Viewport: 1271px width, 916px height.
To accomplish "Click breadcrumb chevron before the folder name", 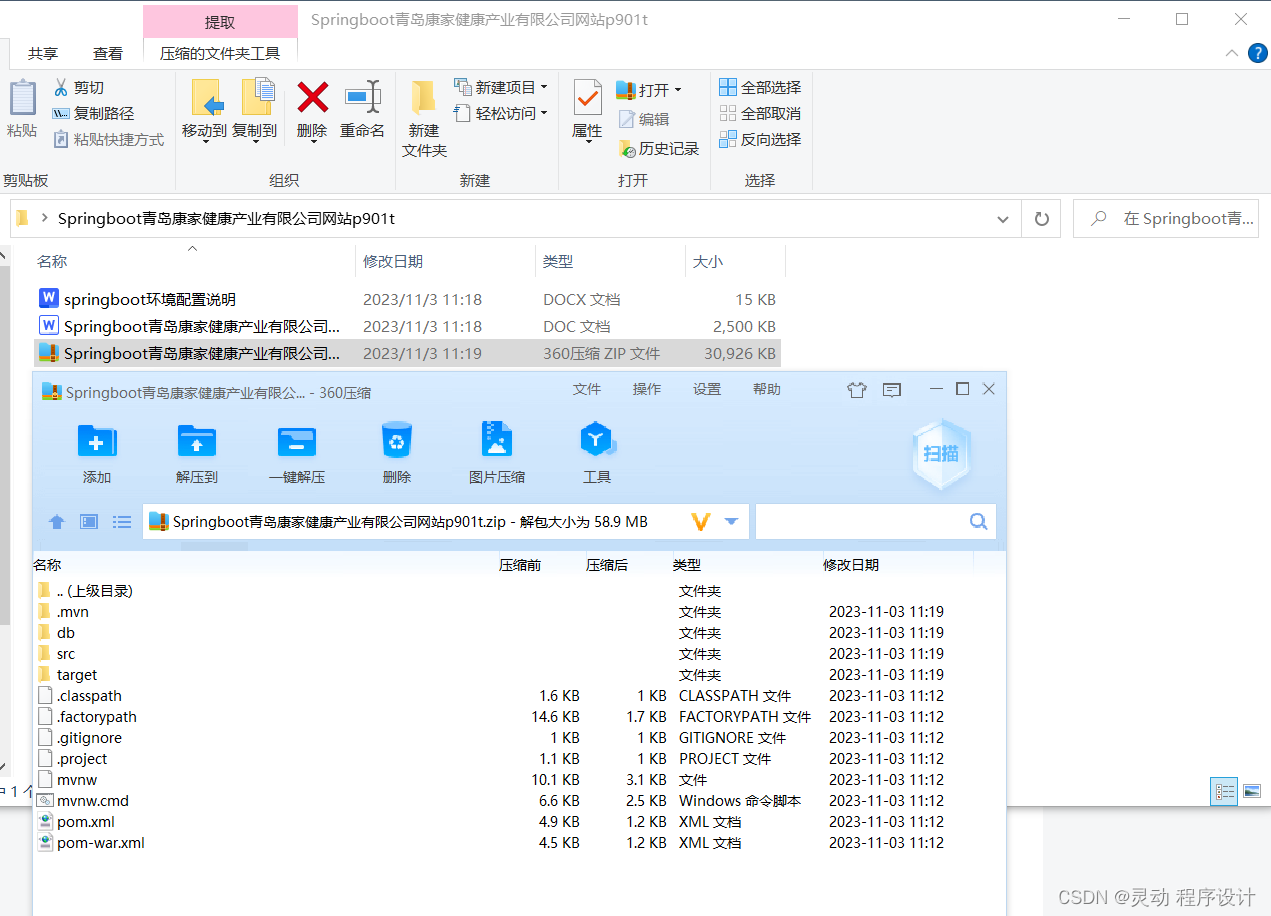I will click(44, 219).
